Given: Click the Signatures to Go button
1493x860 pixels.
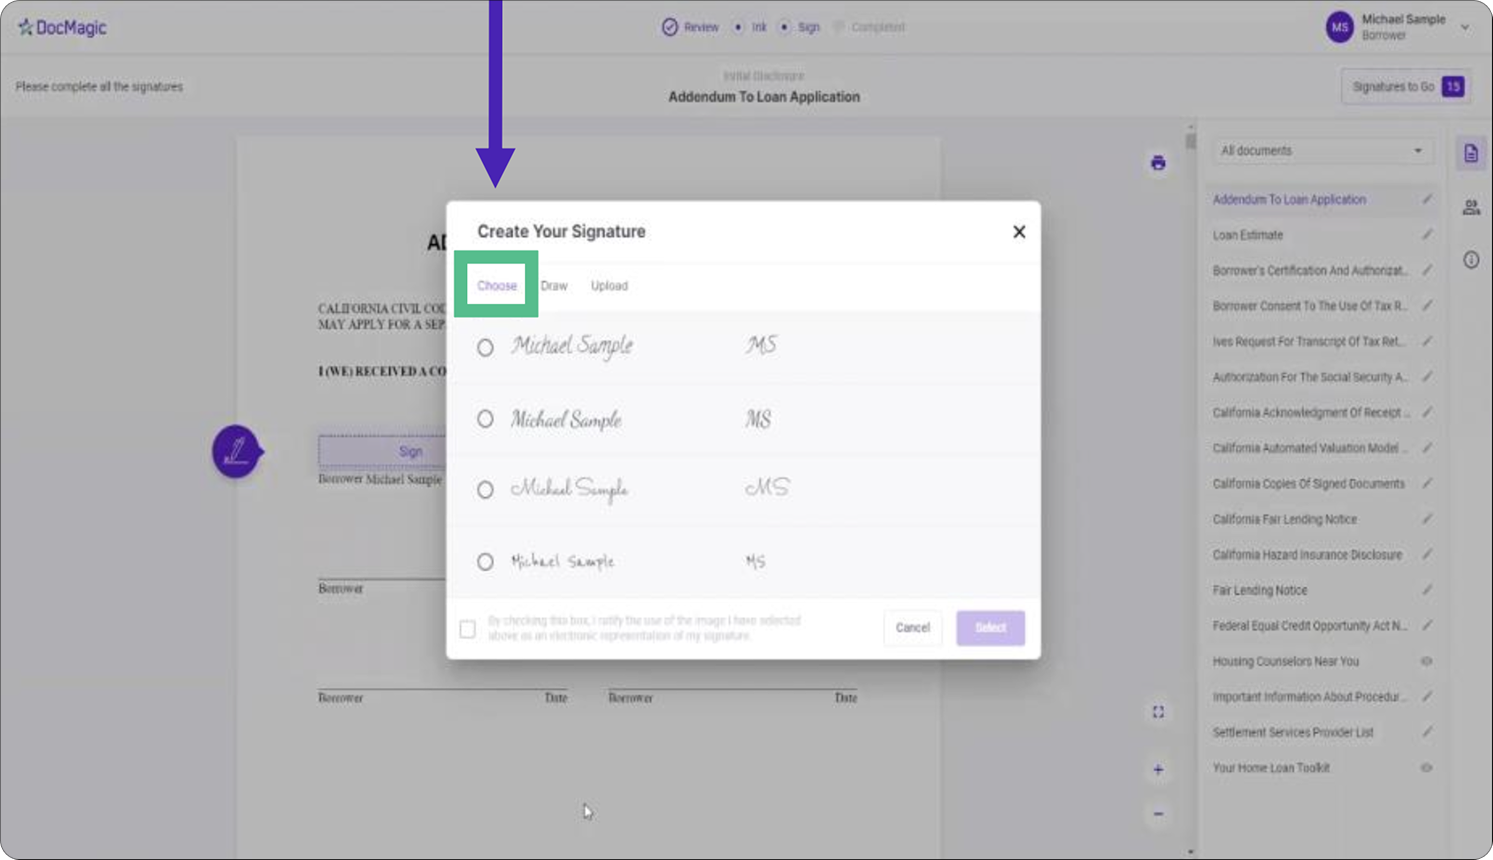Looking at the screenshot, I should point(1406,87).
